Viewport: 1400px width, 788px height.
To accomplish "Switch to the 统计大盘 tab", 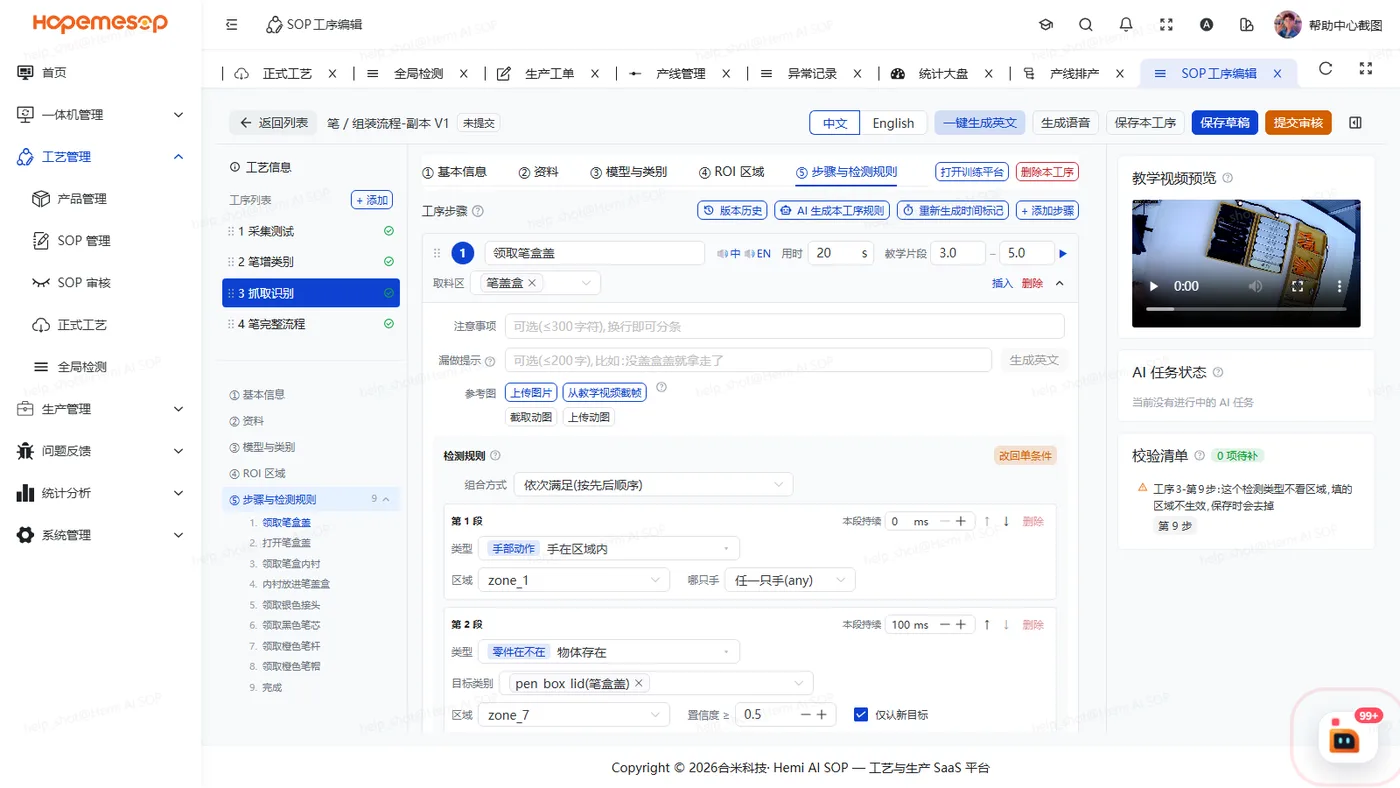I will 943,73.
